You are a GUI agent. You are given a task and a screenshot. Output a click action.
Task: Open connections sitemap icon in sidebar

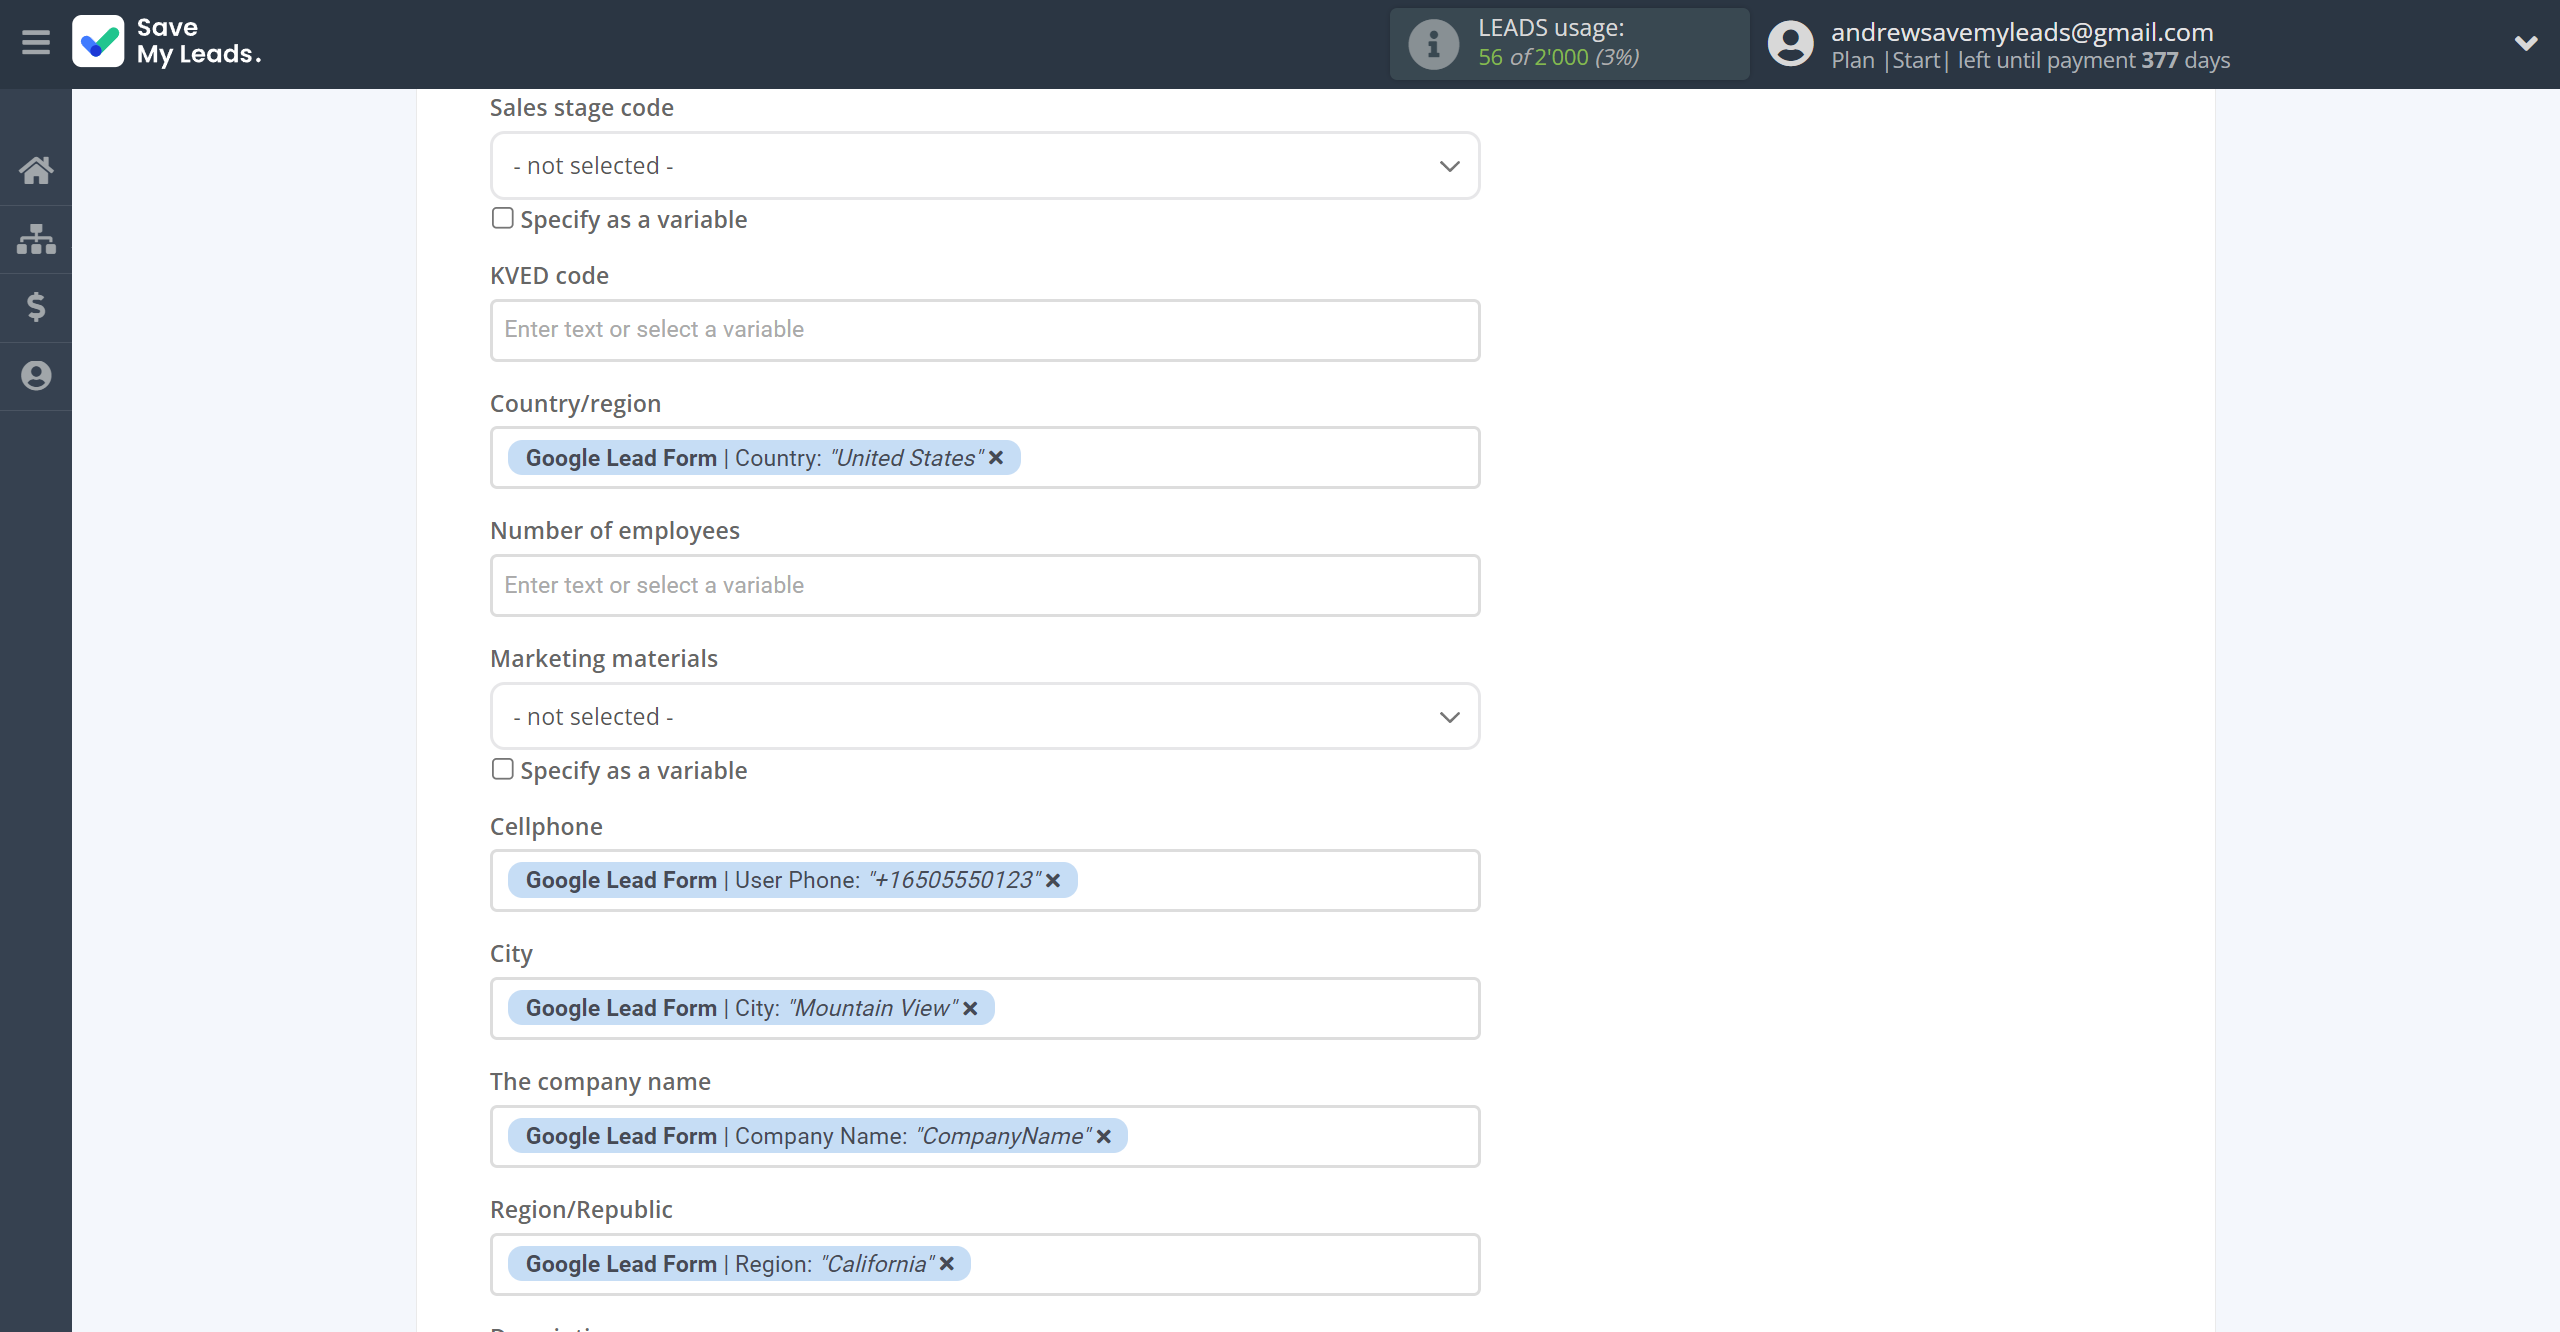click(x=36, y=239)
